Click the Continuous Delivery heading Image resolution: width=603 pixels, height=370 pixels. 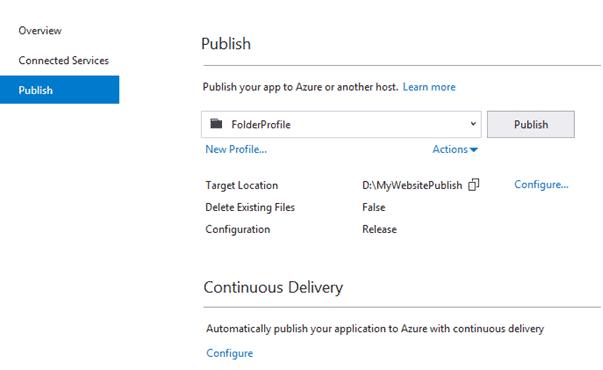(273, 287)
